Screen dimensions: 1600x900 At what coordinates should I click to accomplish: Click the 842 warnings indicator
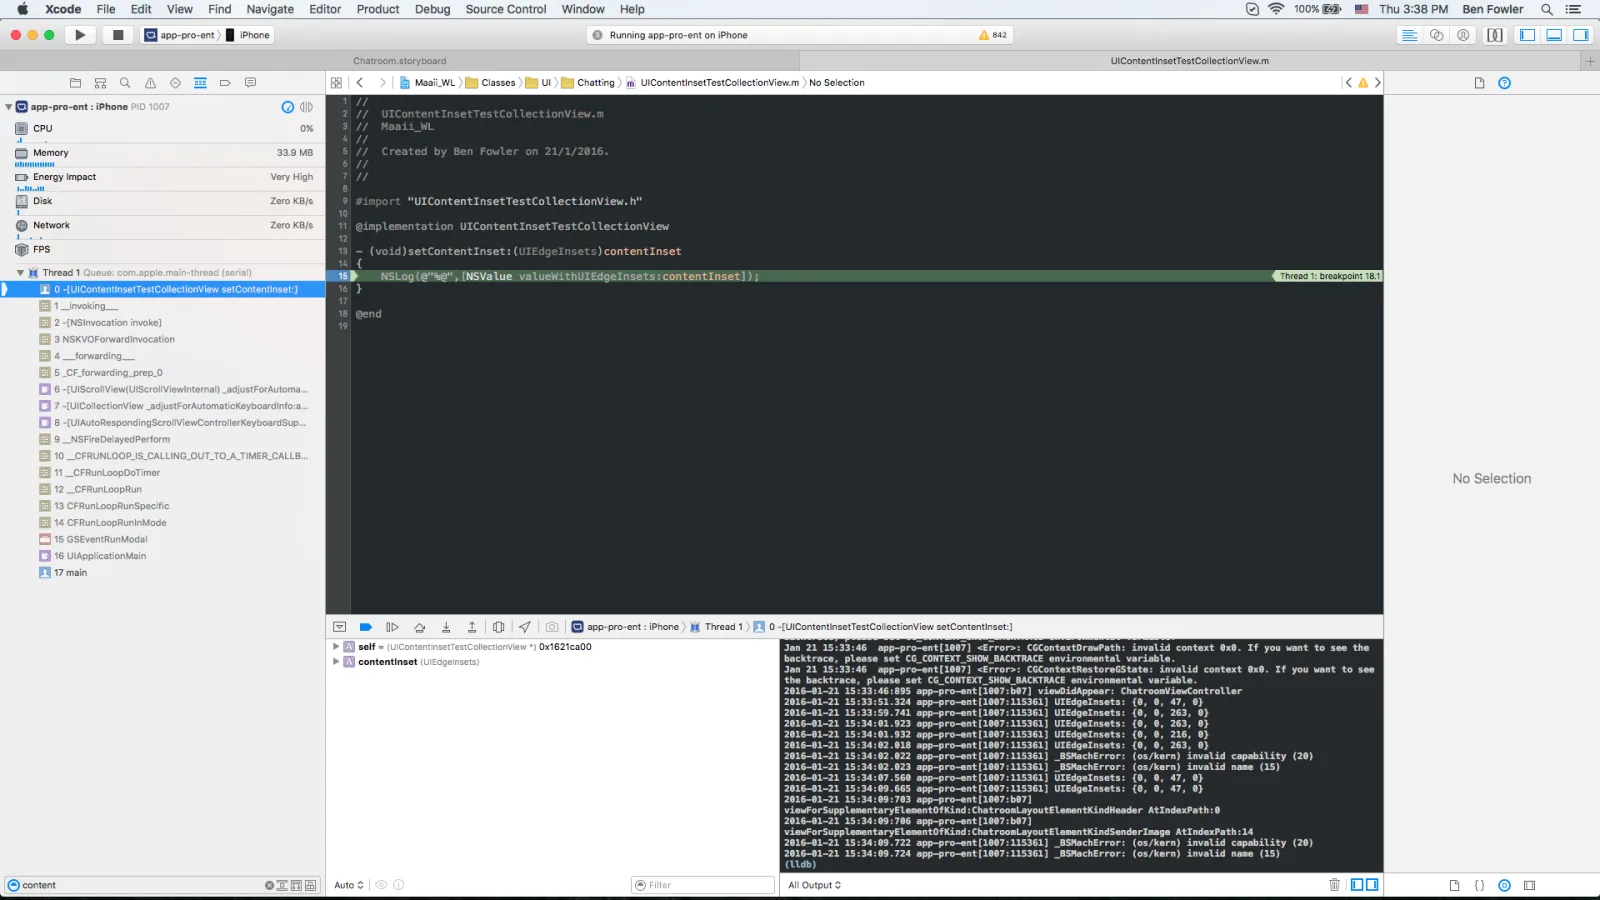coord(993,35)
